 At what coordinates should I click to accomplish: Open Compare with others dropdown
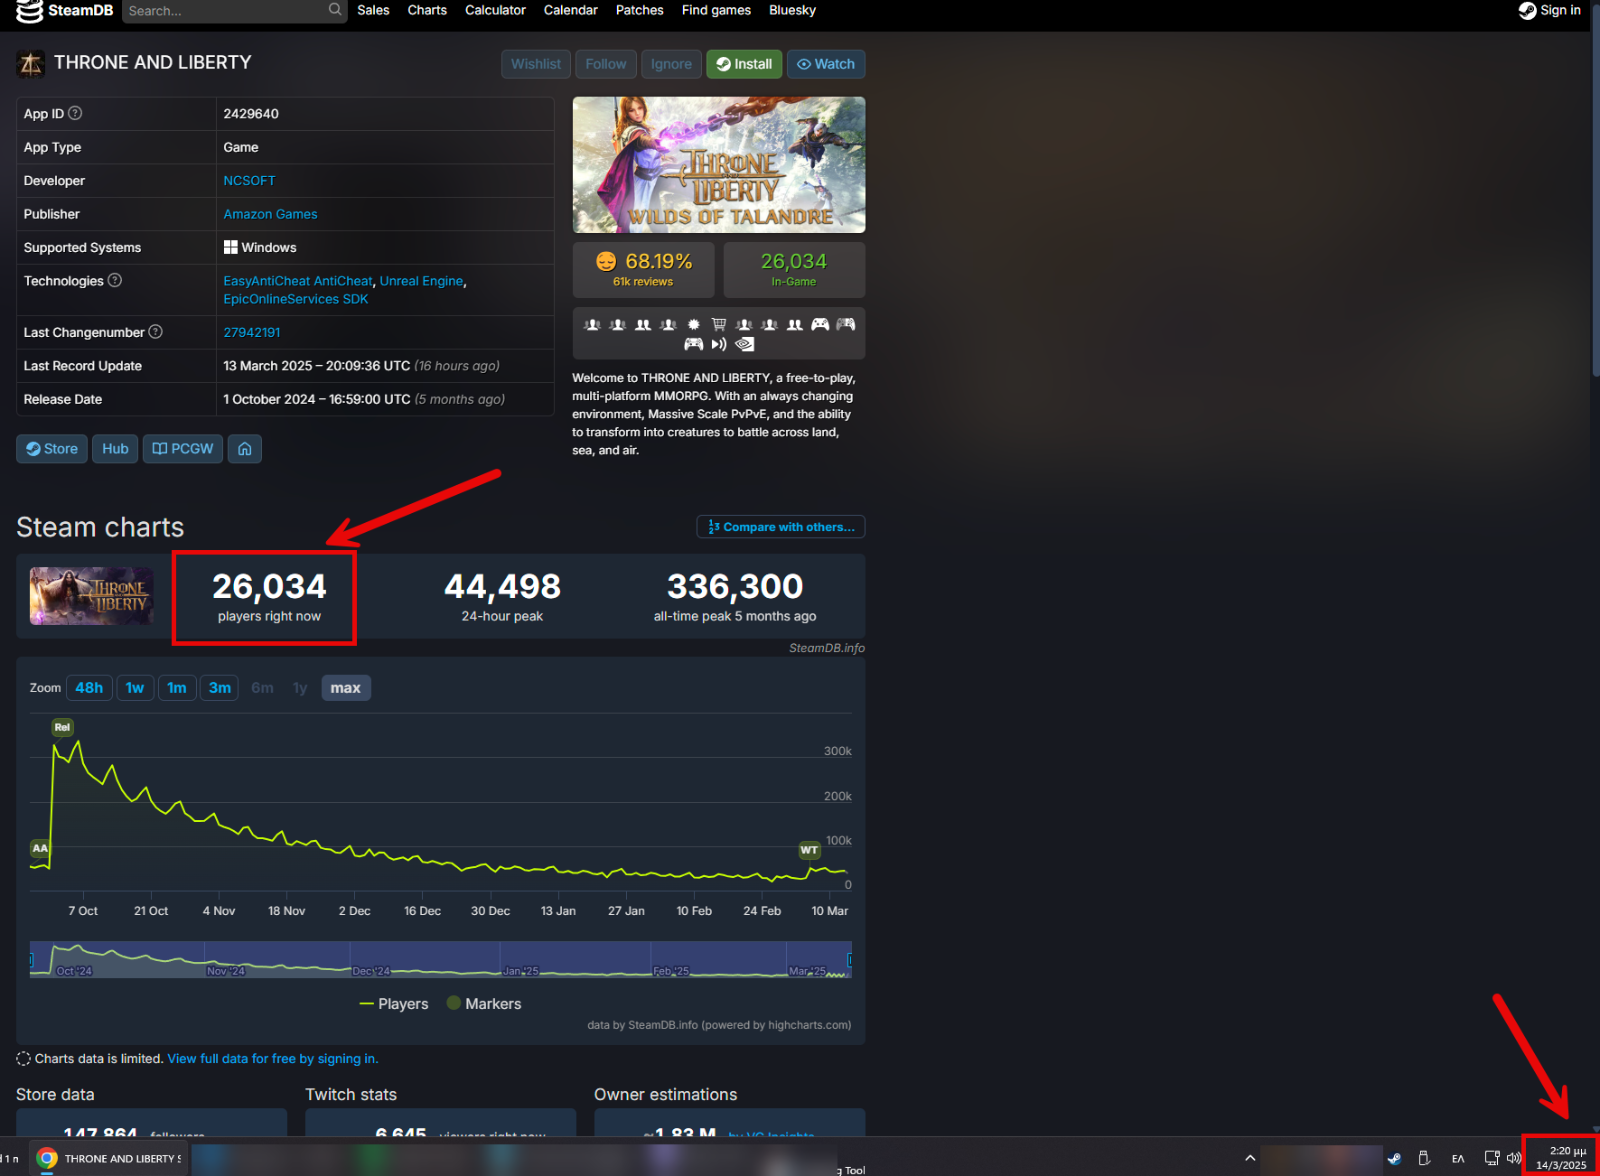tap(781, 527)
